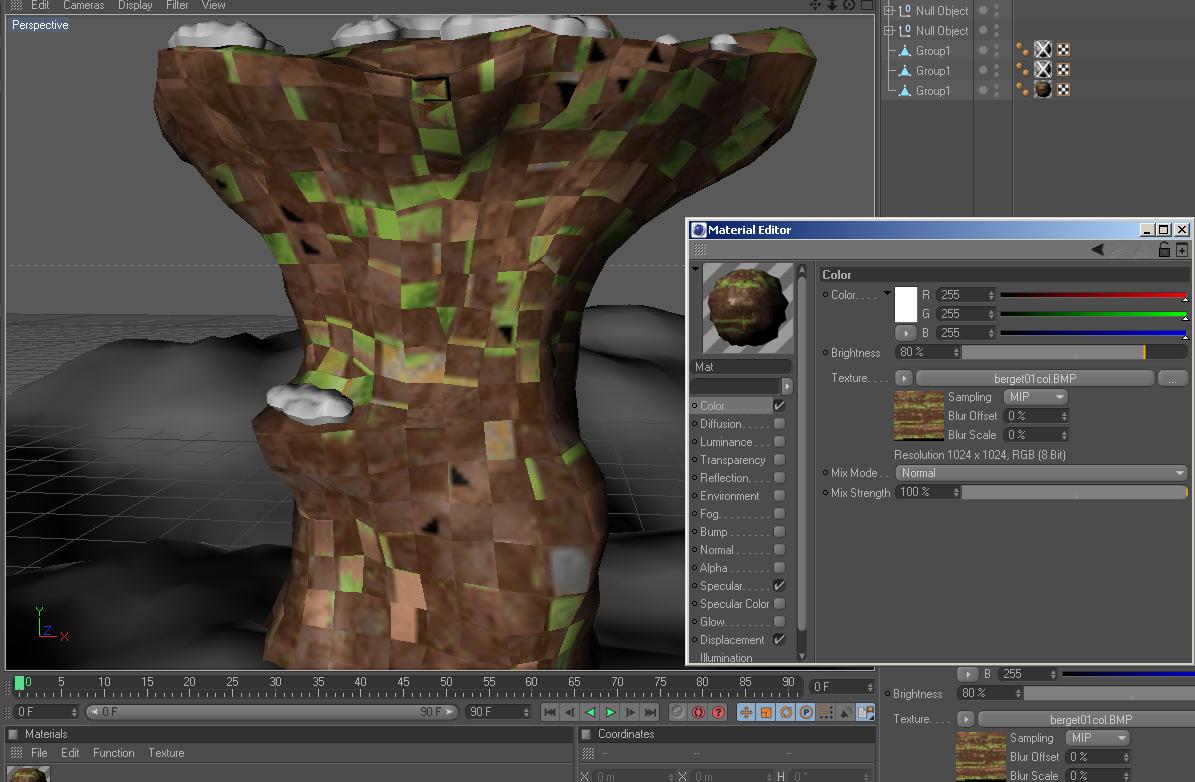Image resolution: width=1195 pixels, height=782 pixels.
Task: Expand the second Null Object tree node
Action: tap(889, 30)
